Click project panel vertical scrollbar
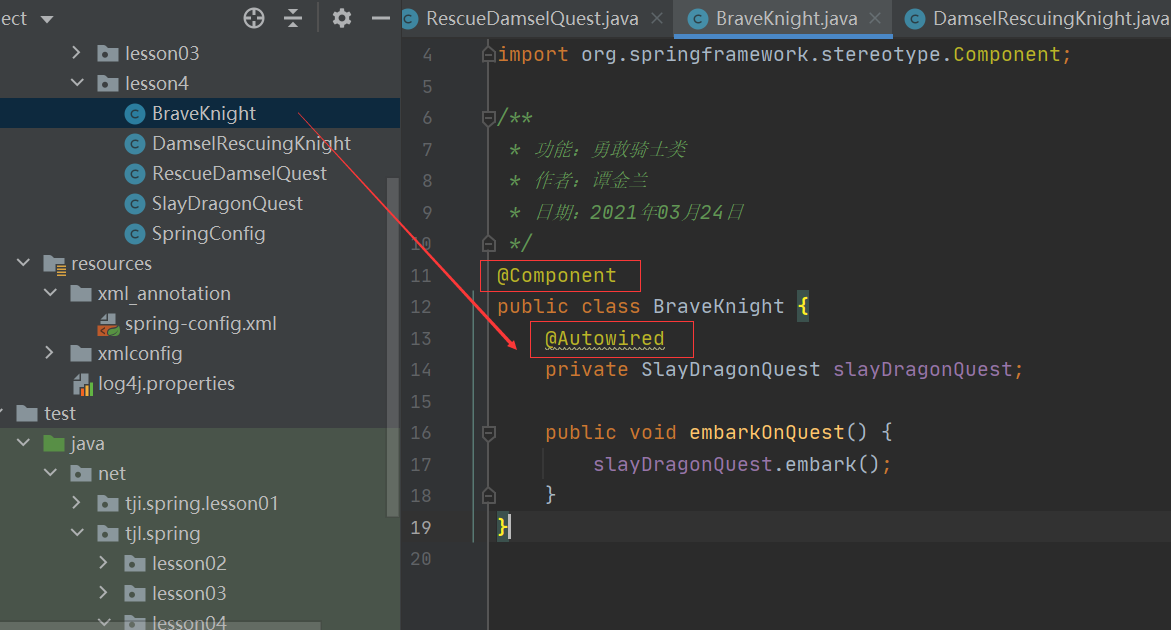Screen dimensions: 1171x630 click(x=393, y=347)
